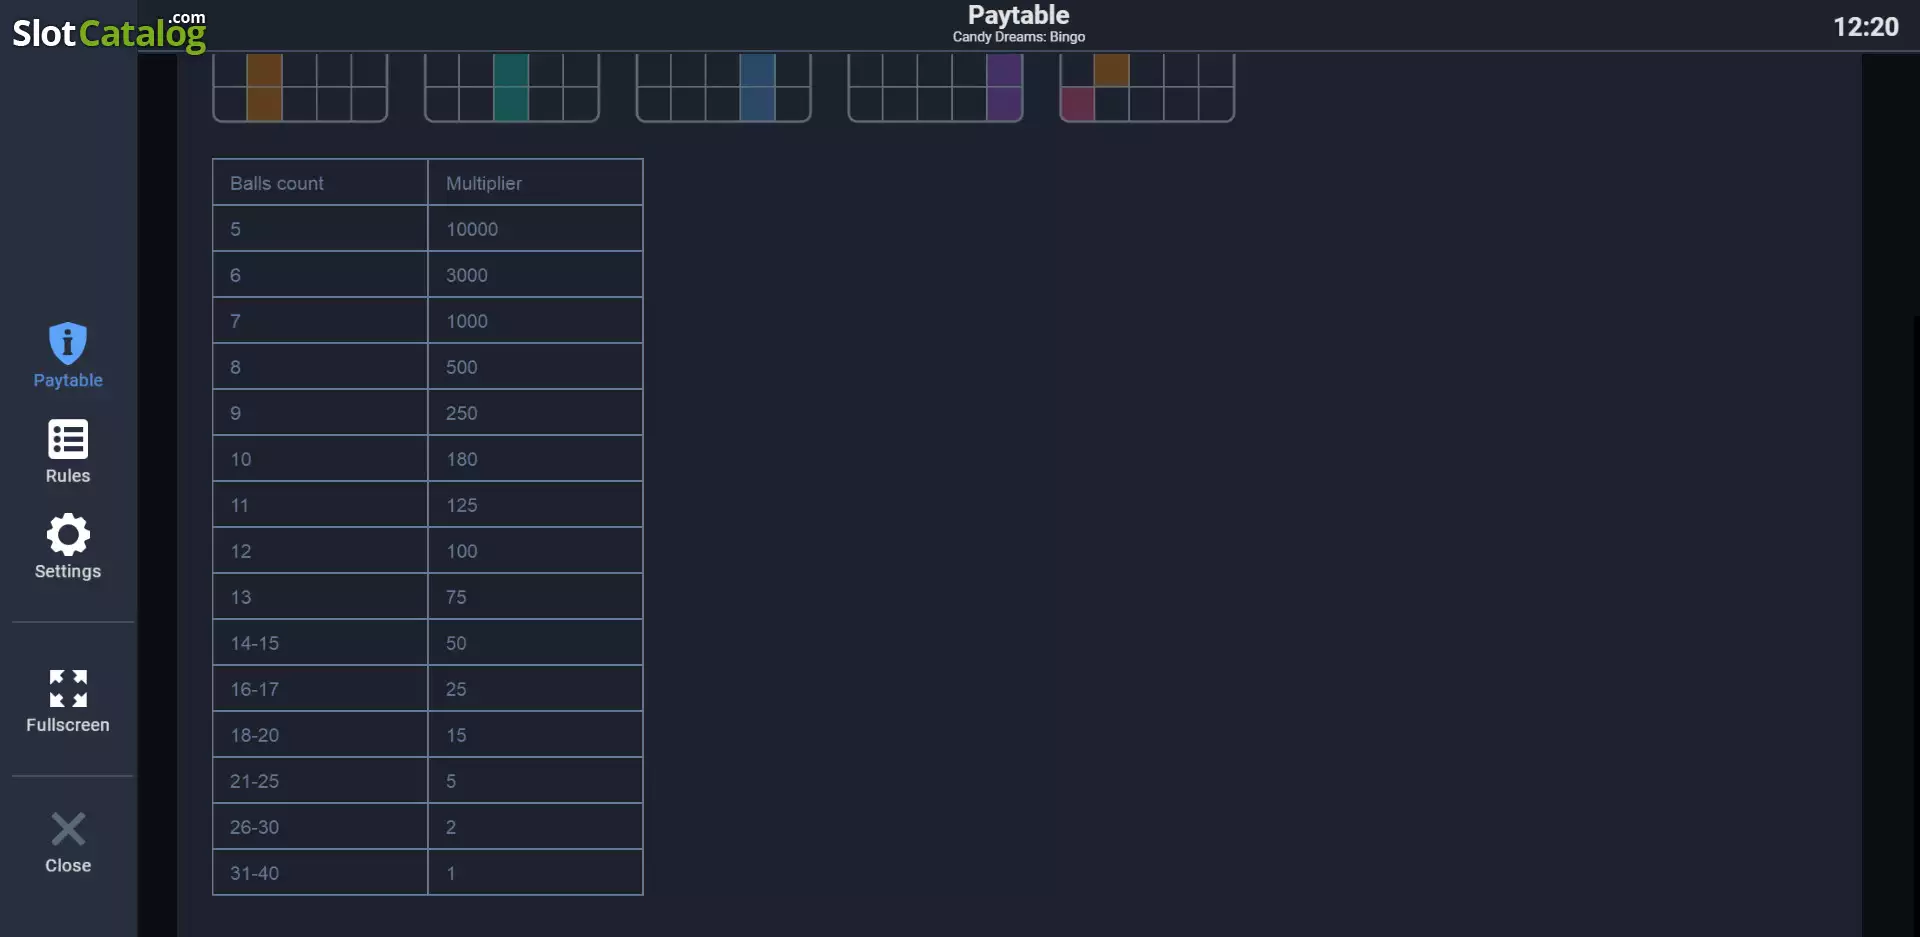Click the 14-15 balls count cell
This screenshot has width=1920, height=937.
click(320, 643)
